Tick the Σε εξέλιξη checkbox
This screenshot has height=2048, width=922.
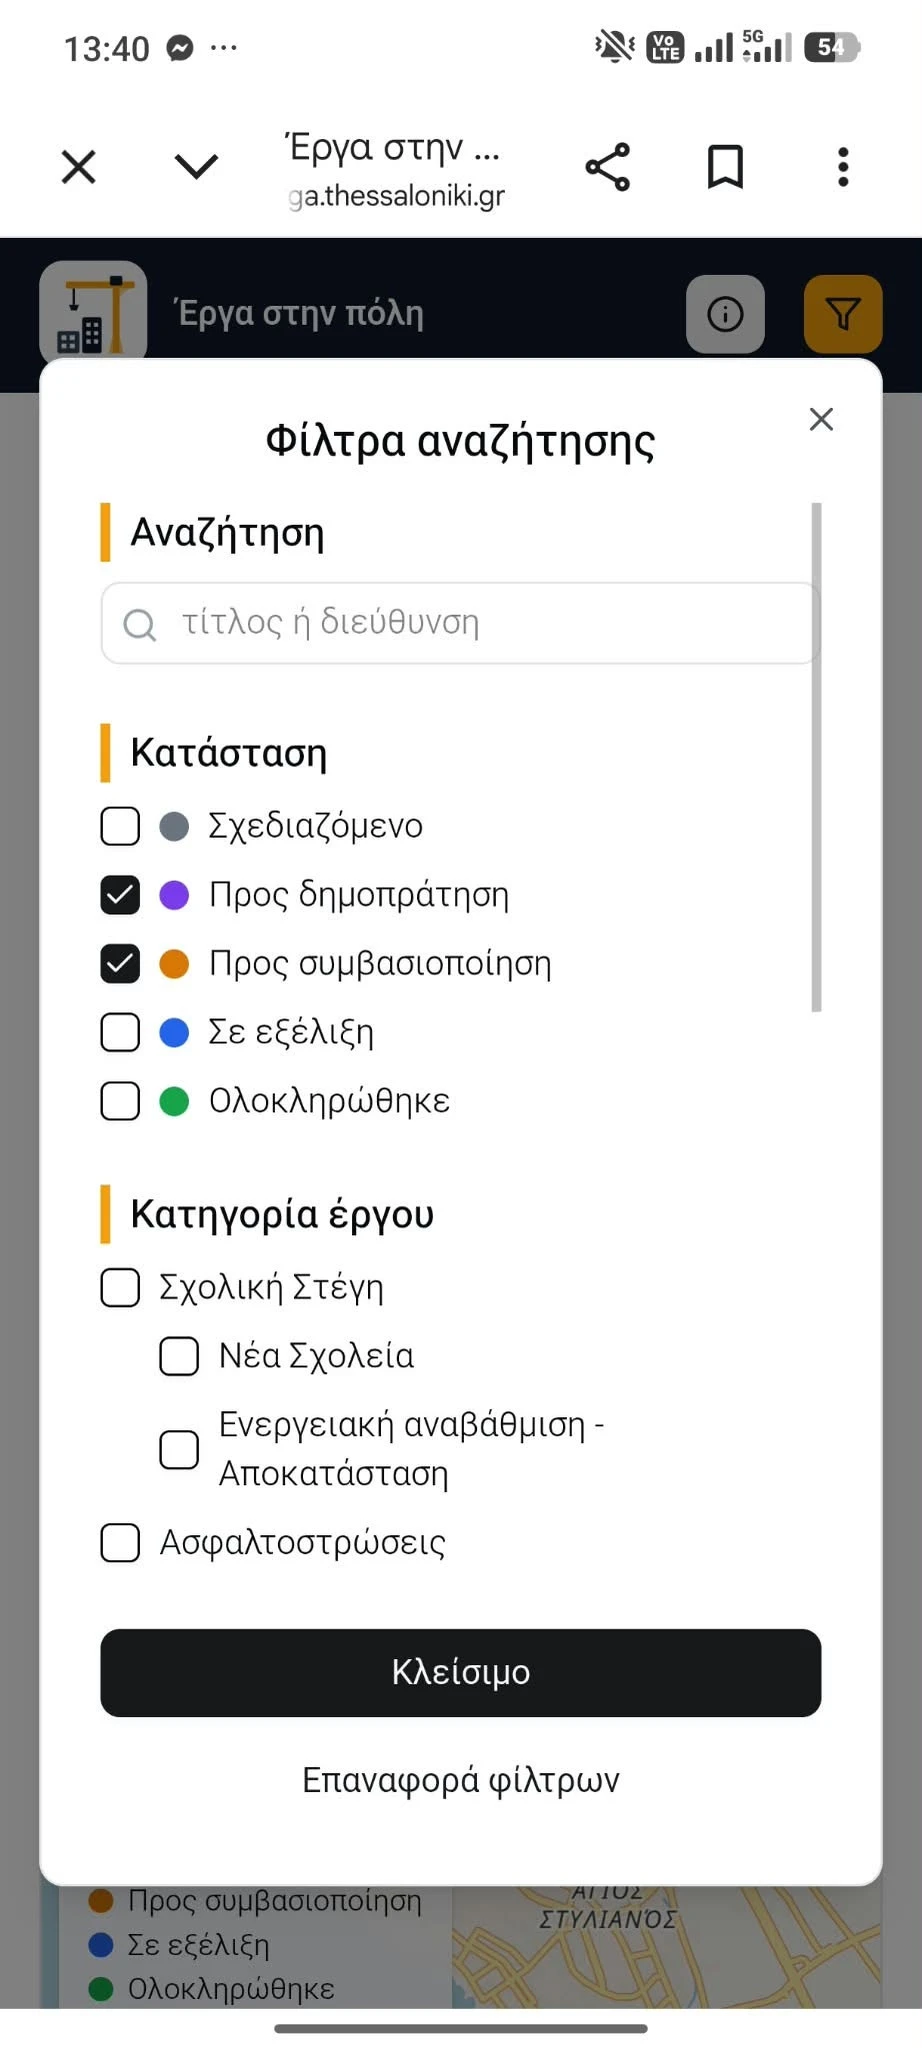[x=120, y=1032]
